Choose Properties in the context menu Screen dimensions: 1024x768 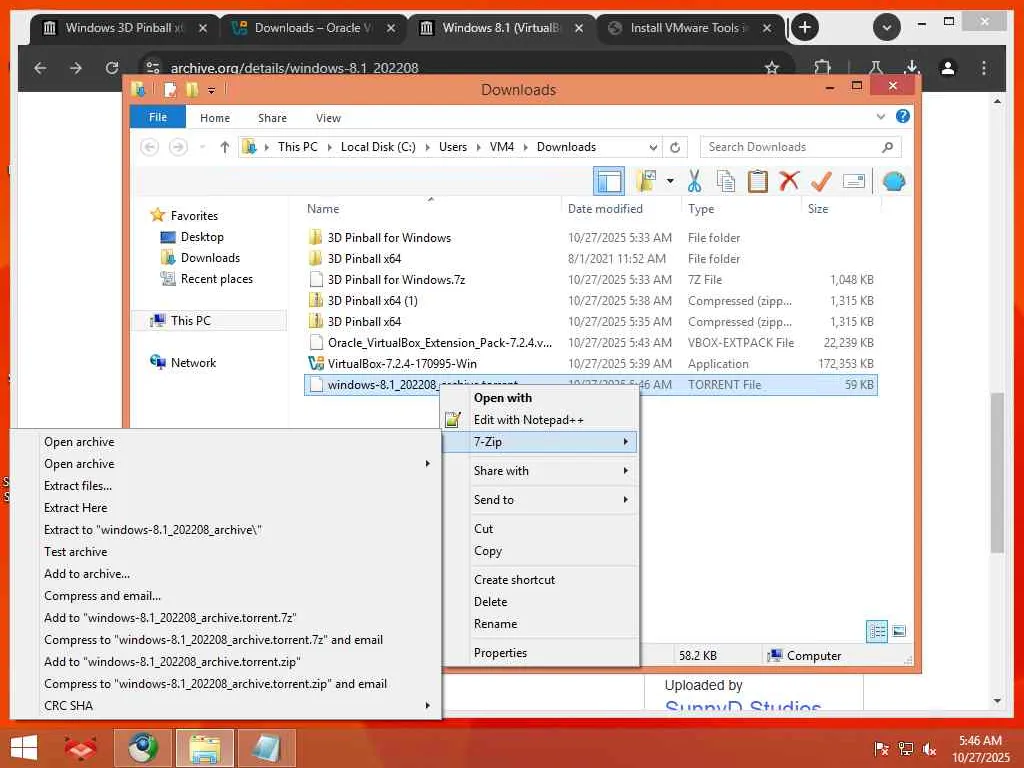541,652
